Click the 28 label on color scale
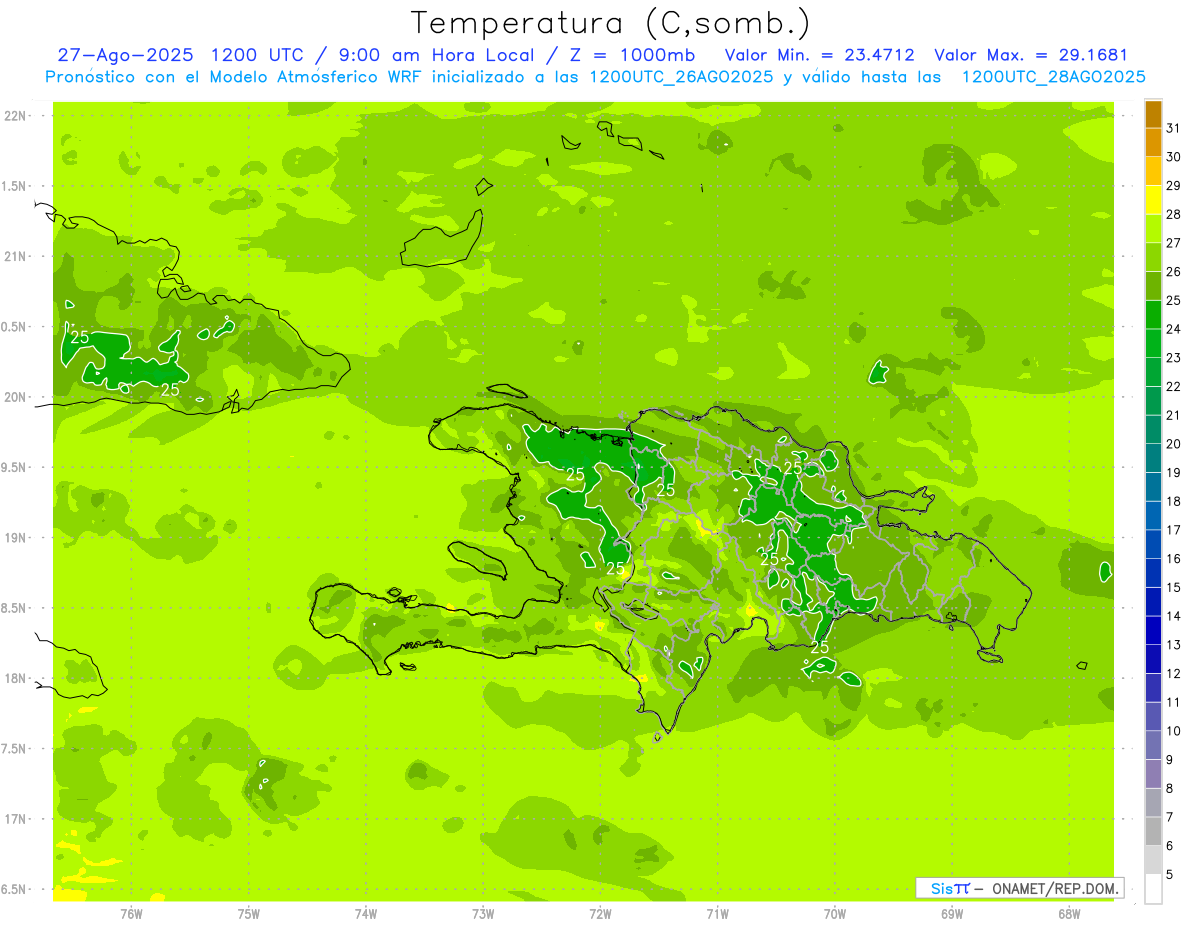This screenshot has width=1200, height=927. tap(1174, 214)
